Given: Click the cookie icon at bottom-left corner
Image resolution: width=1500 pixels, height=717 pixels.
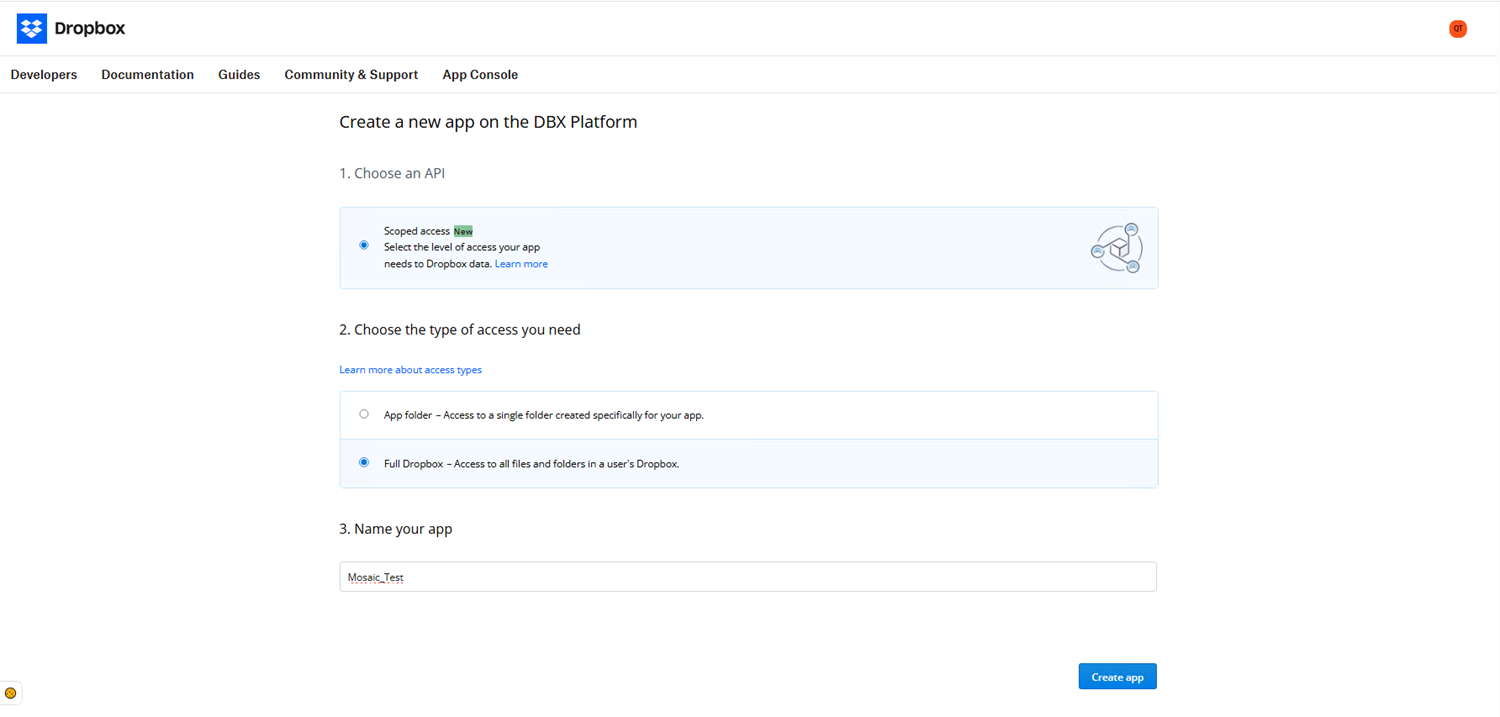Looking at the screenshot, I should pos(11,693).
